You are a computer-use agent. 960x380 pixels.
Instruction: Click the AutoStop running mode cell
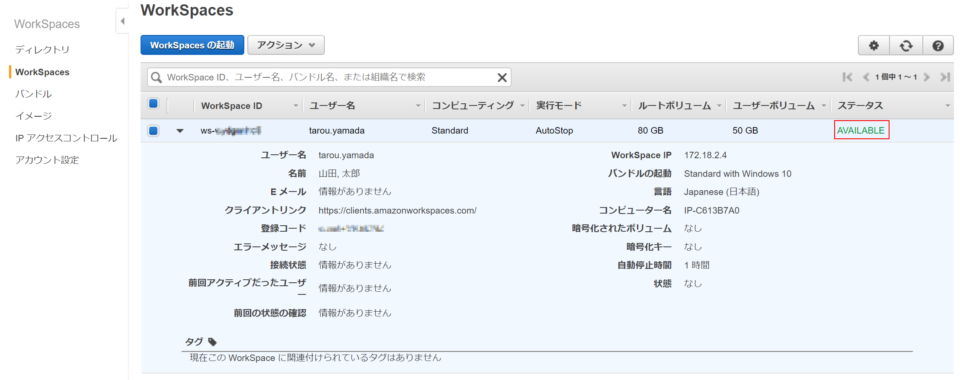tap(554, 130)
